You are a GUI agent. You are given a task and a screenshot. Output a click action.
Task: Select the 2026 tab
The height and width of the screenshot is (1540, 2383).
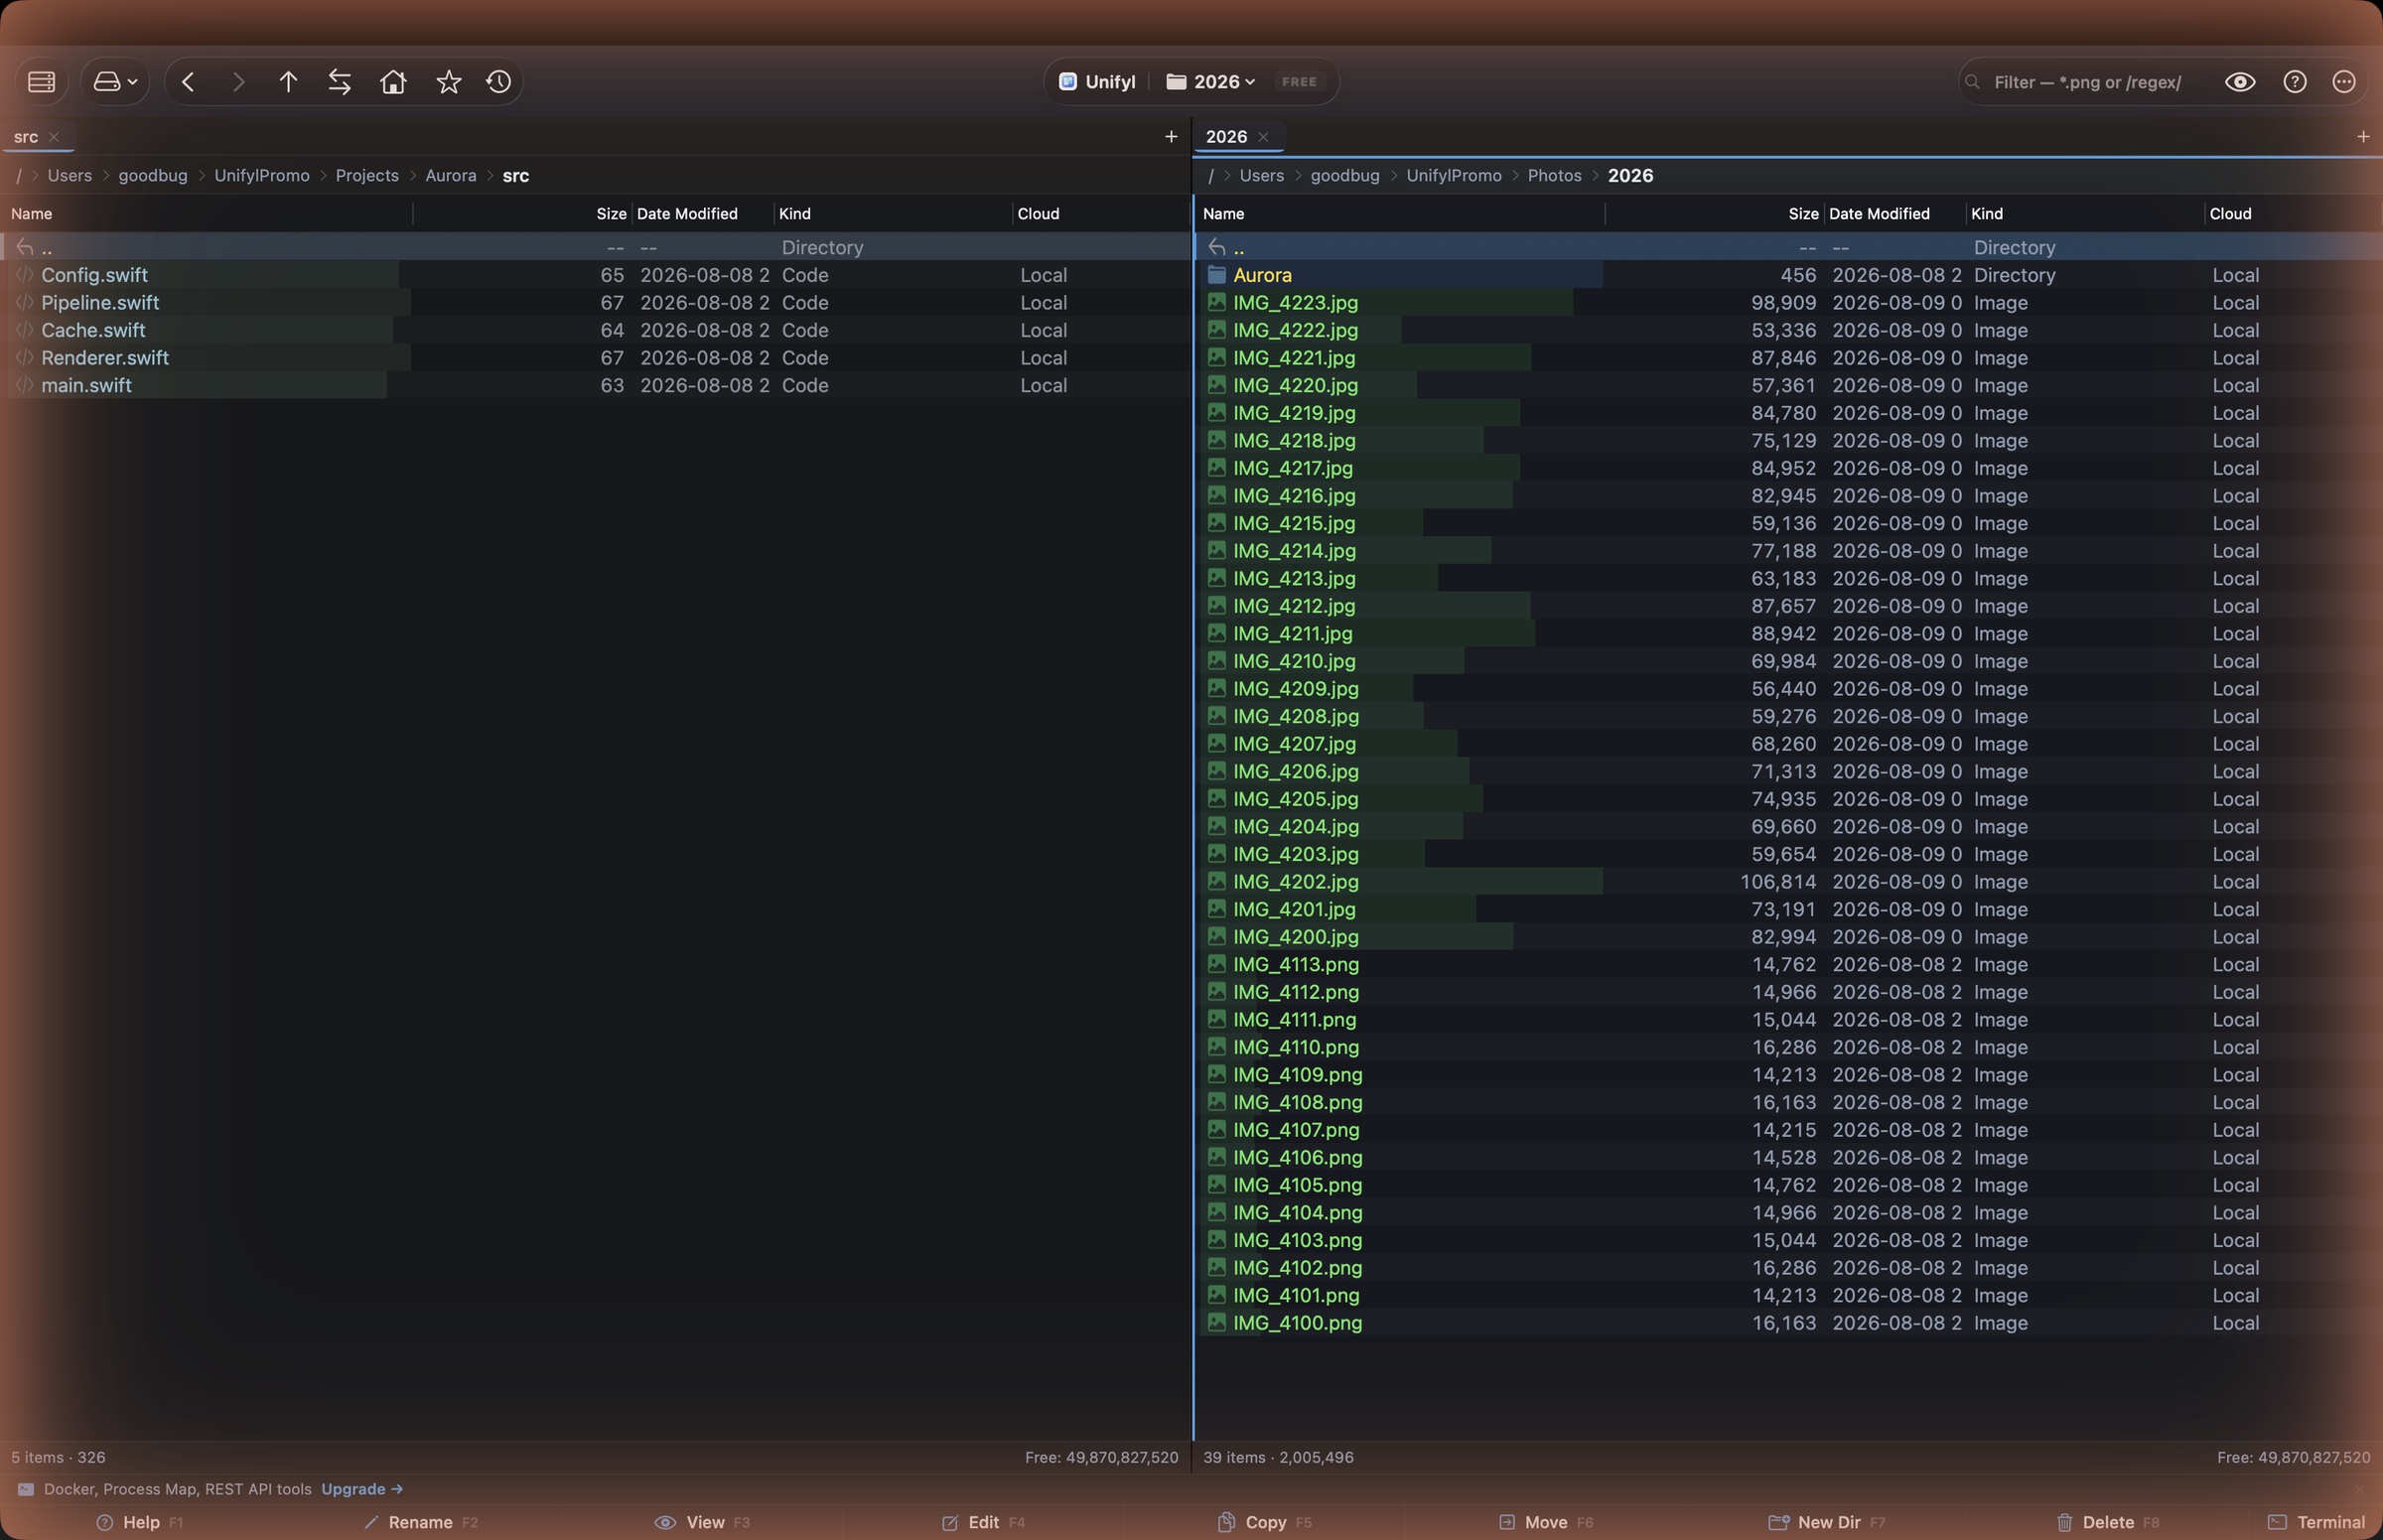(1226, 137)
